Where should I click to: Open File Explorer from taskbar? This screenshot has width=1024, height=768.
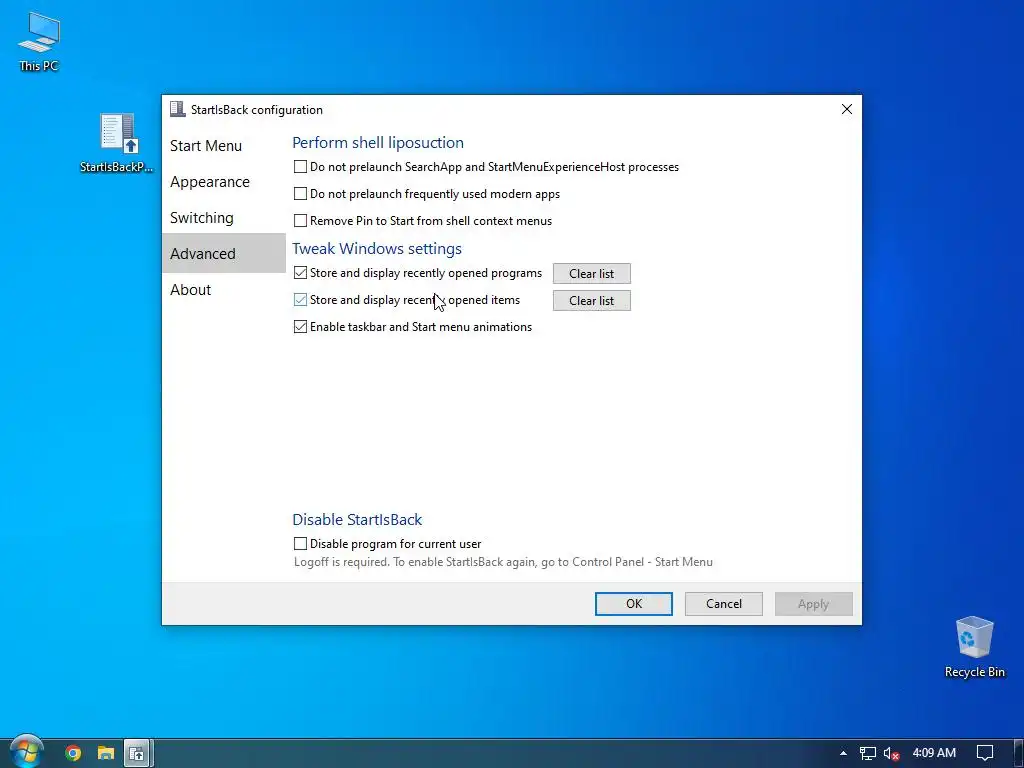point(106,753)
